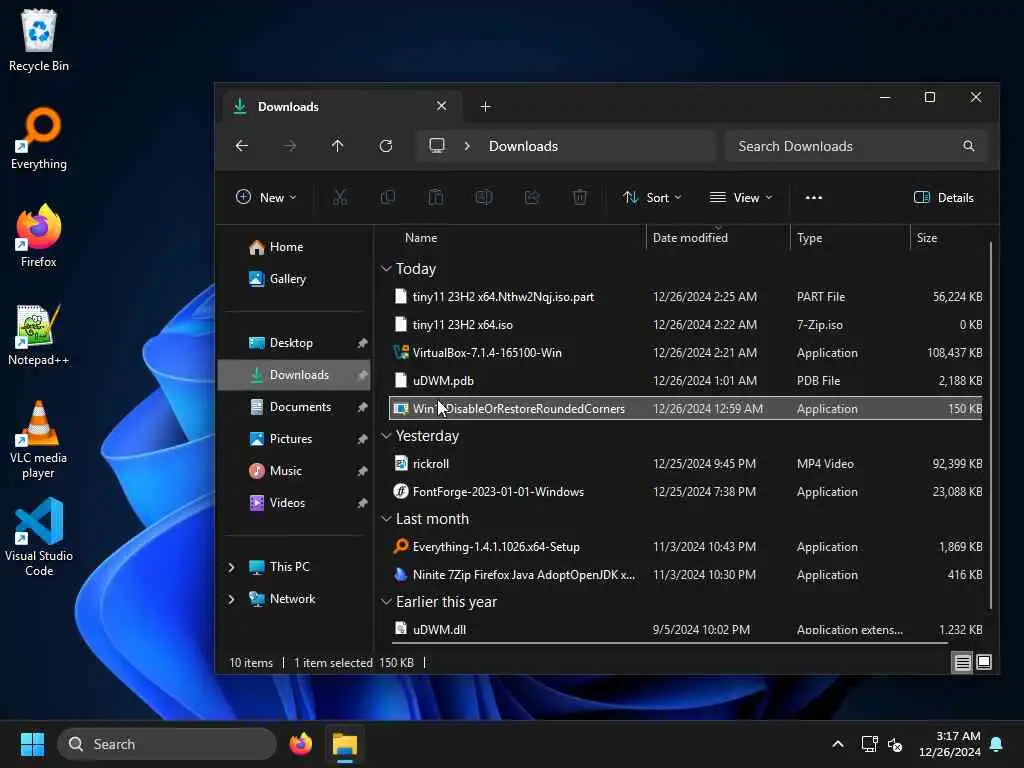Add a new Explorer tab
This screenshot has height=768, width=1024.
point(485,106)
